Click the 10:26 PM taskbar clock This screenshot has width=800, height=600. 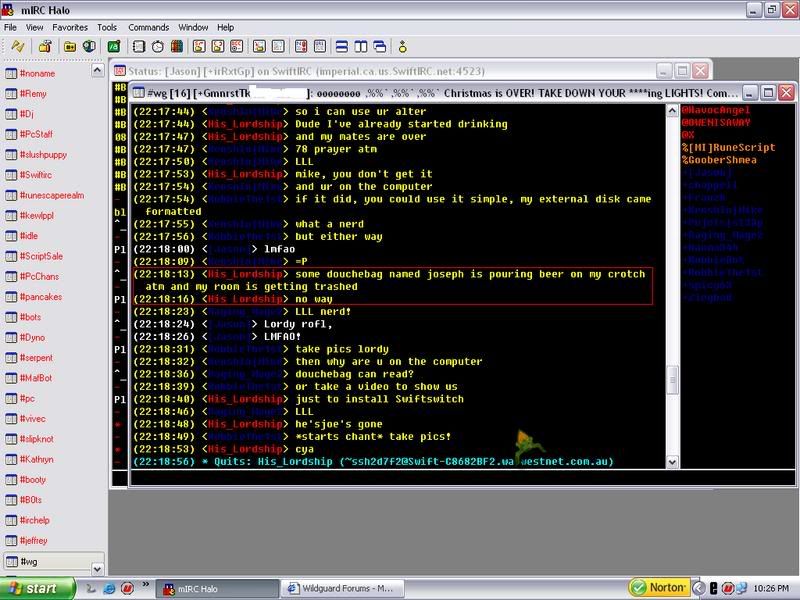[770, 589]
